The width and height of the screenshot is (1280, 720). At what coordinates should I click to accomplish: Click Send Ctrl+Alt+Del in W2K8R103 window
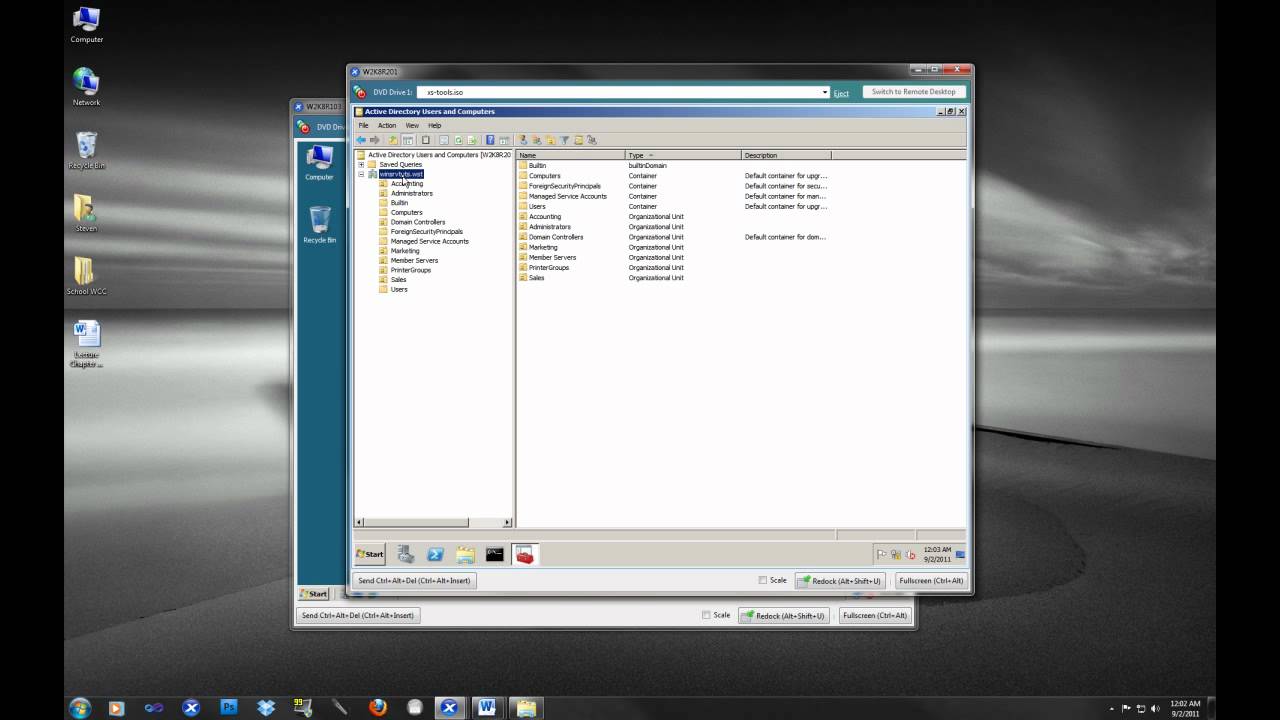coord(357,615)
